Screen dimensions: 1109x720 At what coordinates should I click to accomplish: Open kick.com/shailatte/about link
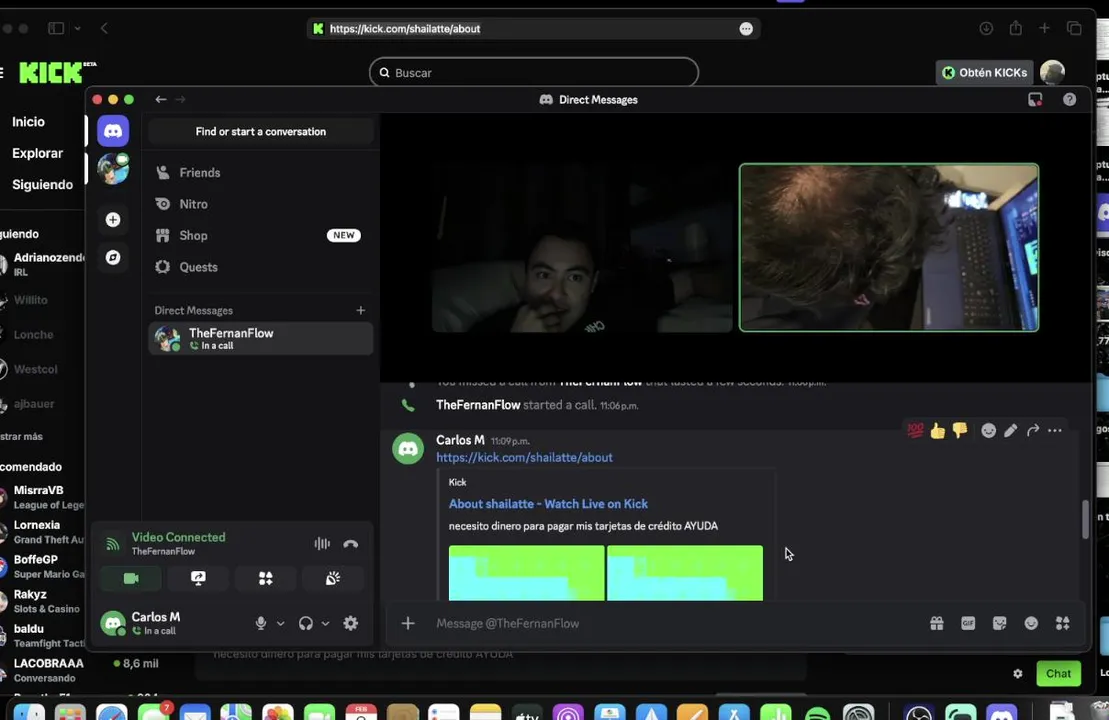point(524,458)
